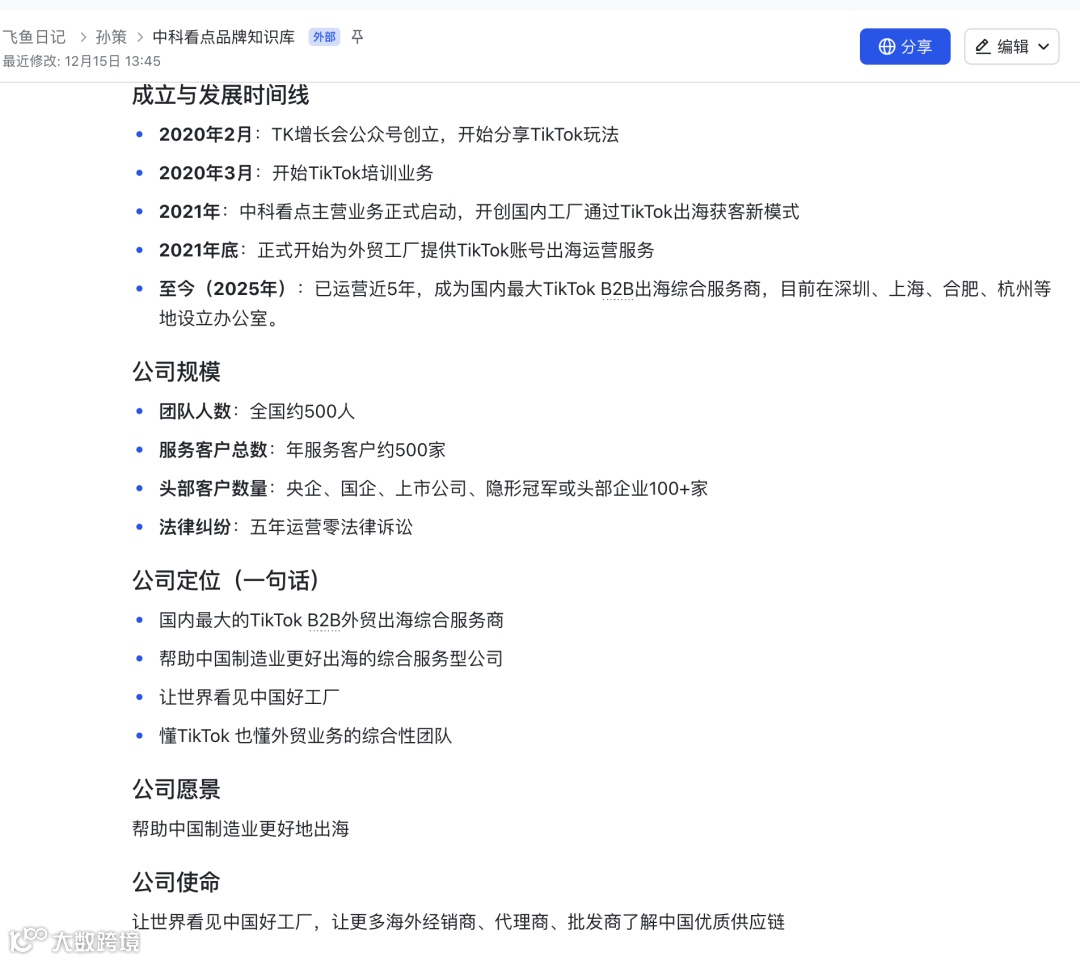The height and width of the screenshot is (961, 1080).
Task: Click the 懂TikTok 也懂外贸业务 bullet
Action: click(x=306, y=736)
